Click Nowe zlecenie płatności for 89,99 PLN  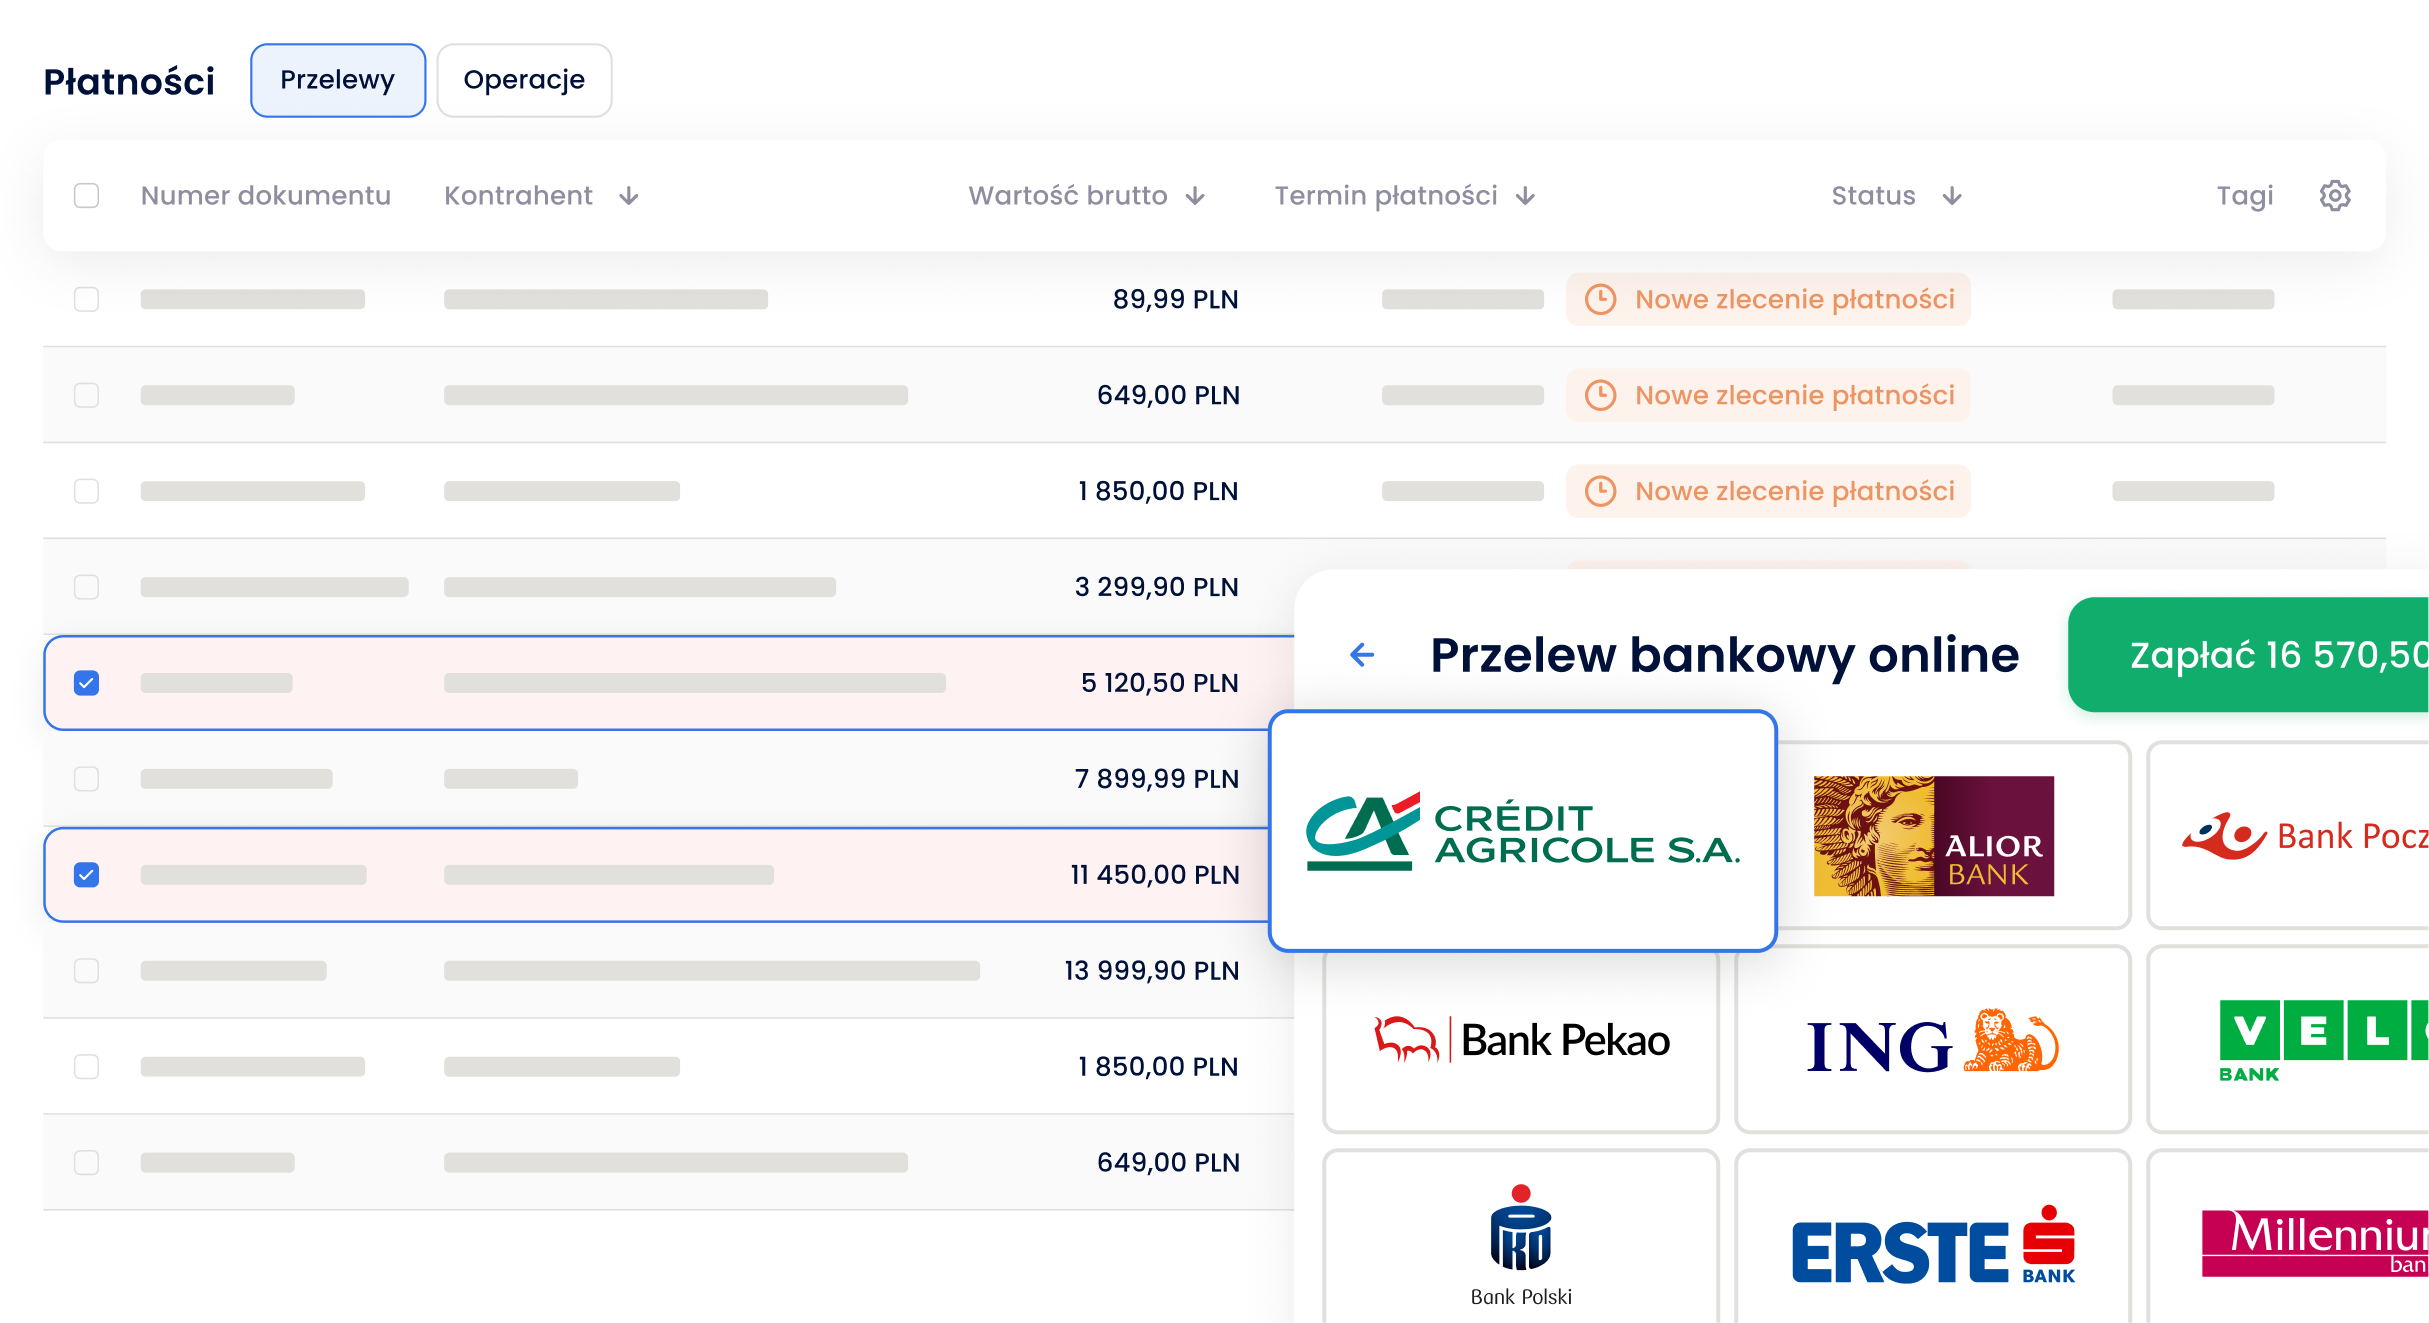point(1768,299)
